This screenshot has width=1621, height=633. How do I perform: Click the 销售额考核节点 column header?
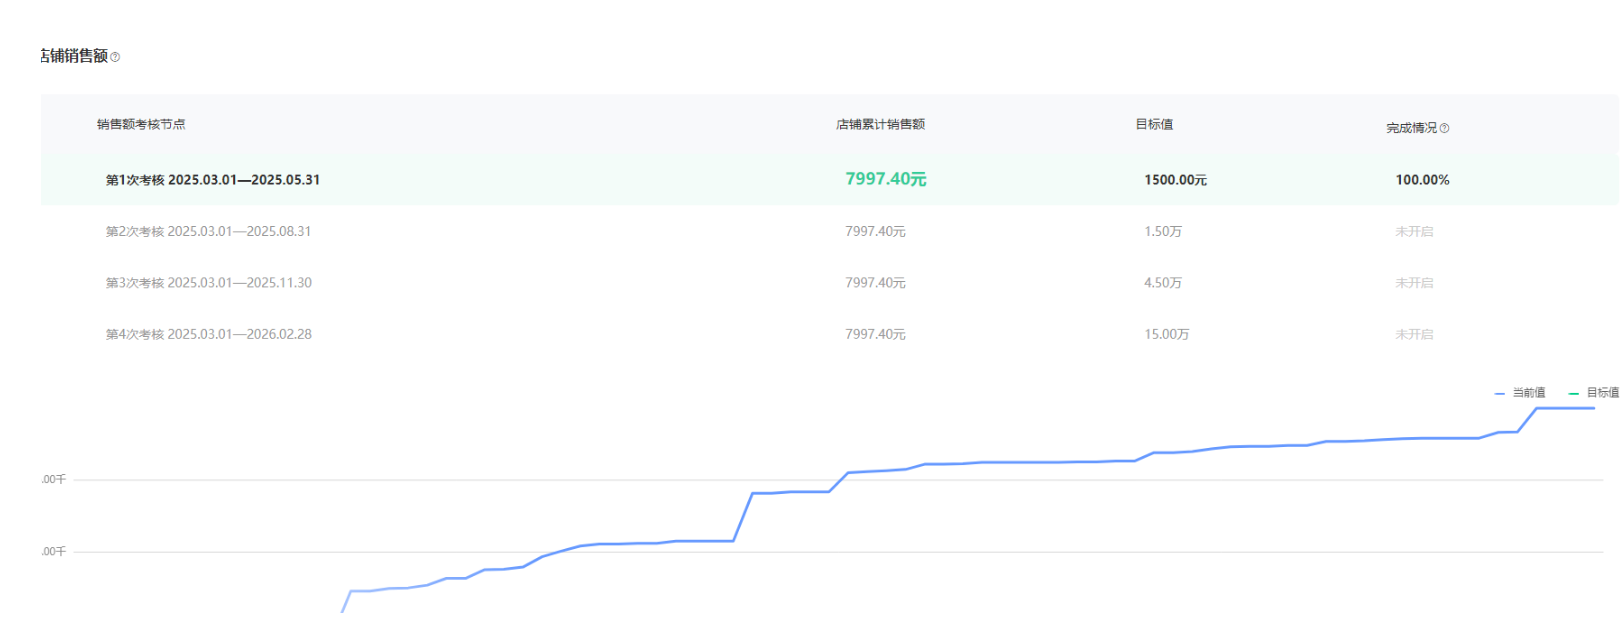[x=141, y=124]
